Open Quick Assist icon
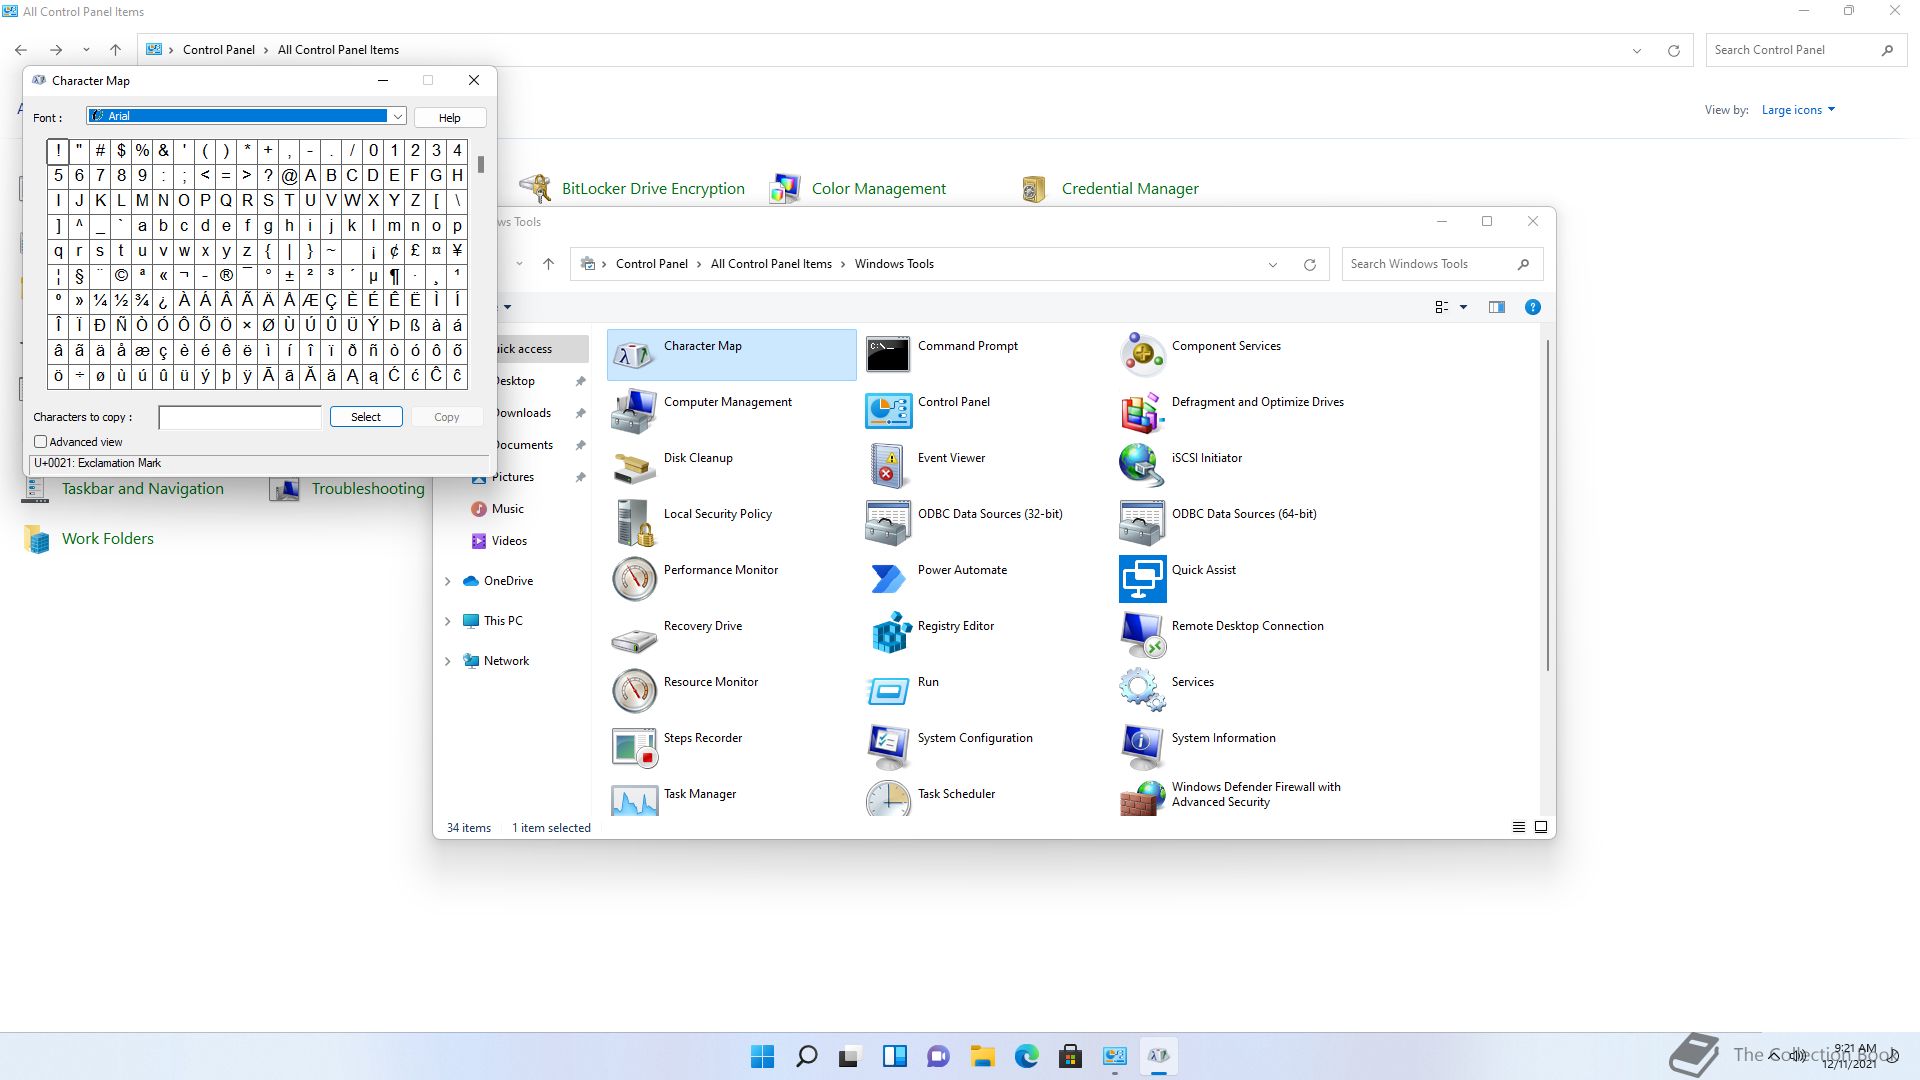 [1142, 578]
